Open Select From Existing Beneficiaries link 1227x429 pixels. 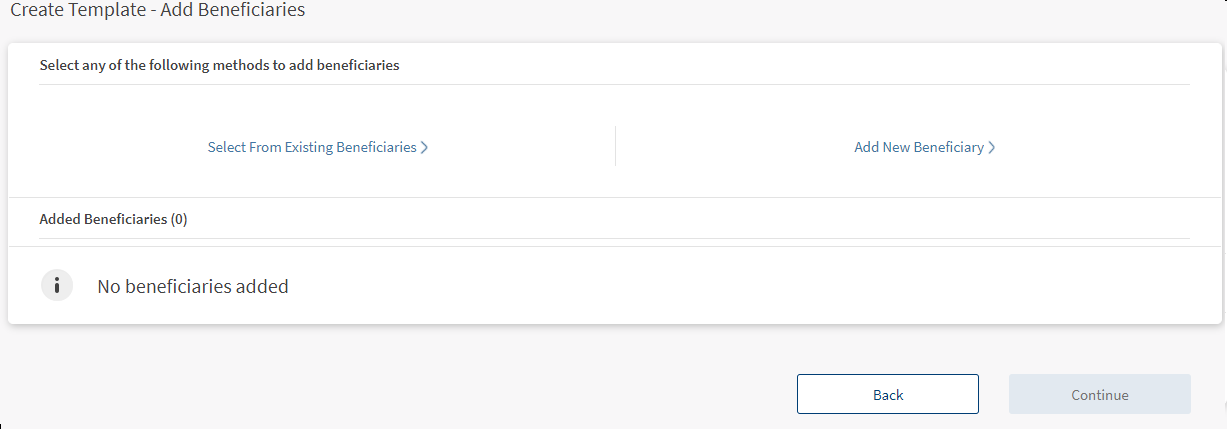coord(311,147)
